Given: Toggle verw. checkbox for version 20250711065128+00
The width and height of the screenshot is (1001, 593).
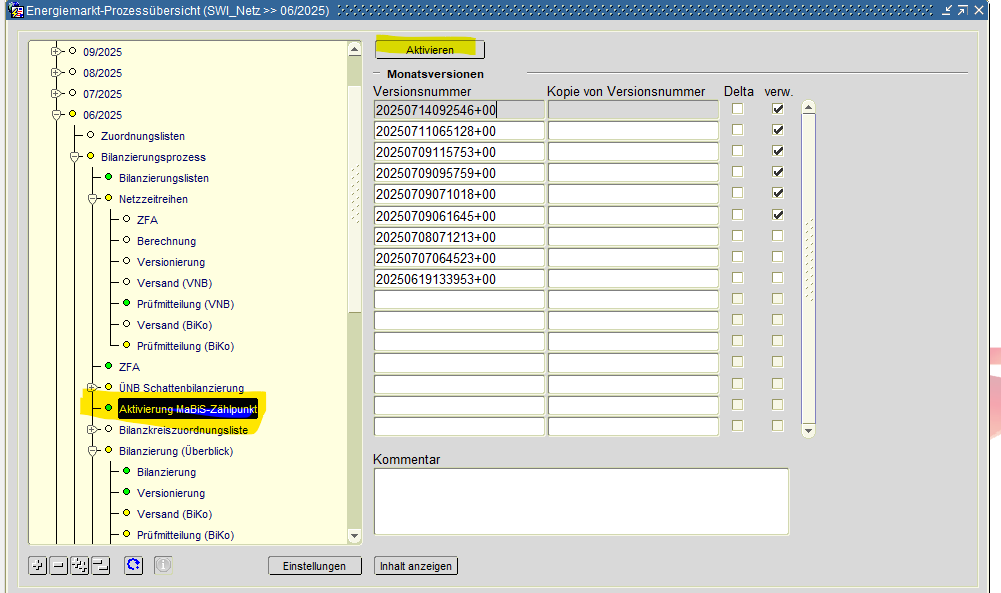Looking at the screenshot, I should [777, 131].
